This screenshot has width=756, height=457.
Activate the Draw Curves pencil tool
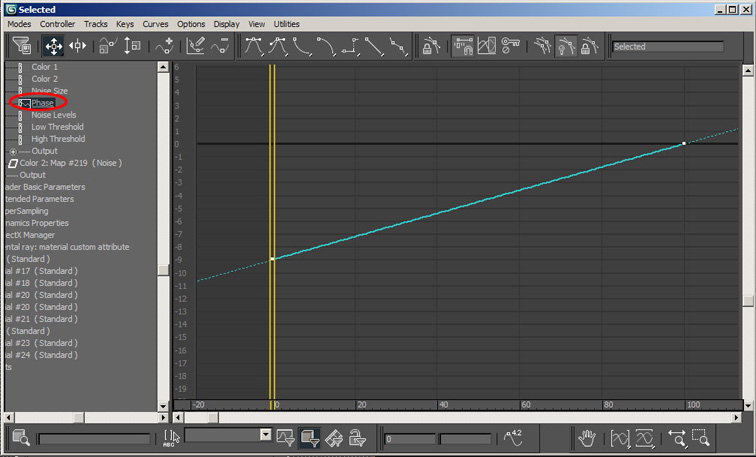(195, 46)
